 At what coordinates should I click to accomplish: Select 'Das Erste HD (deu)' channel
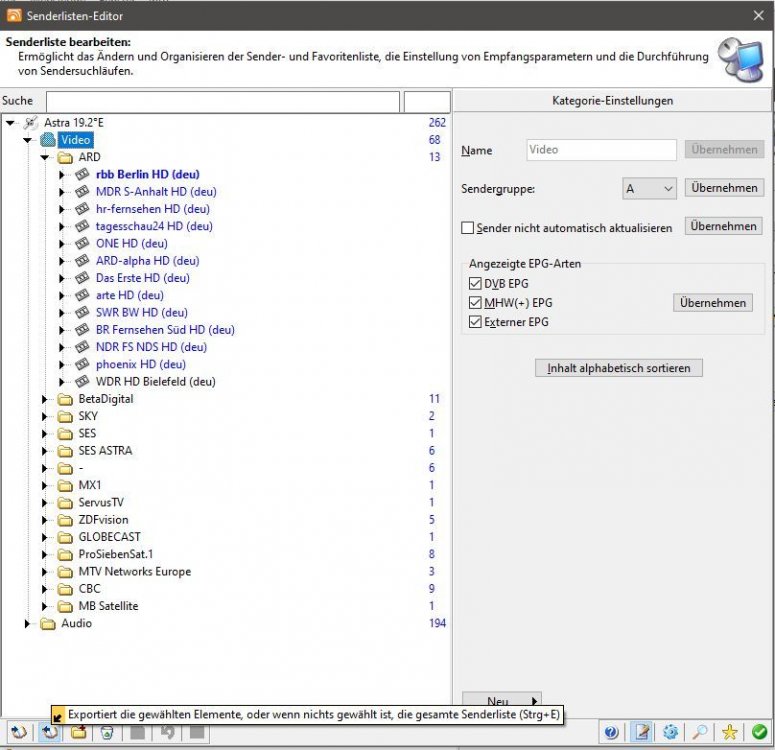pos(142,278)
